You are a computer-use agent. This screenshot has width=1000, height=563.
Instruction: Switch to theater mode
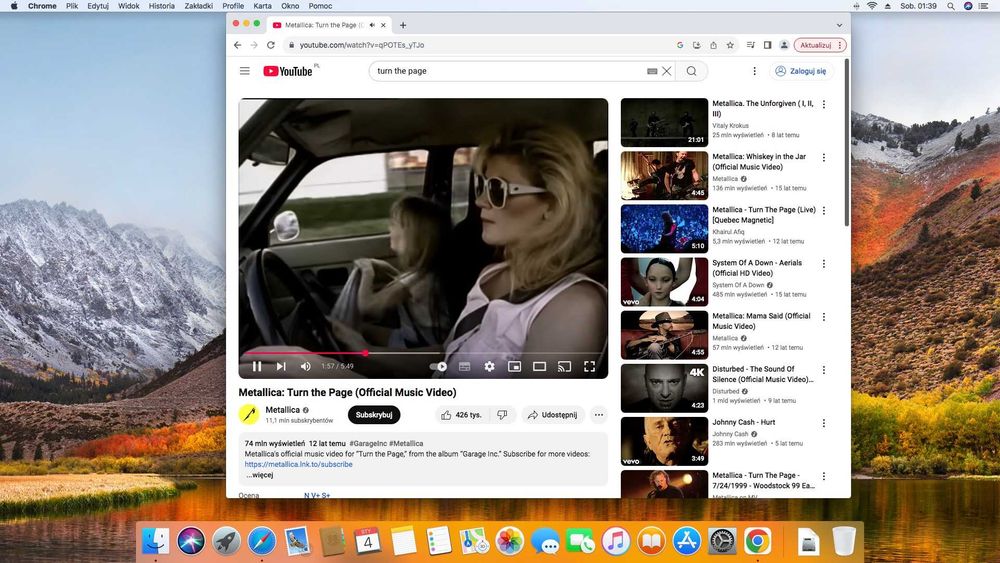540,367
